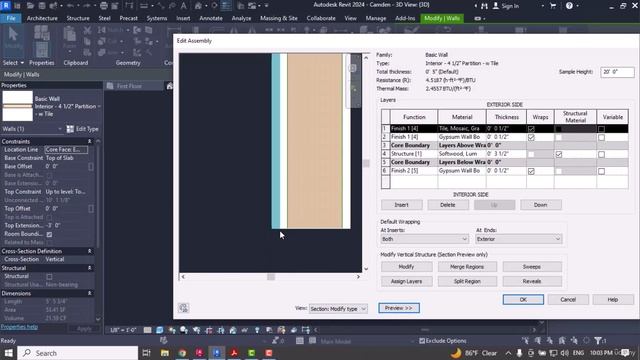The image size is (640, 360).
Task: Select the Text tool icon in quick access toolbar
Action: 183,6
